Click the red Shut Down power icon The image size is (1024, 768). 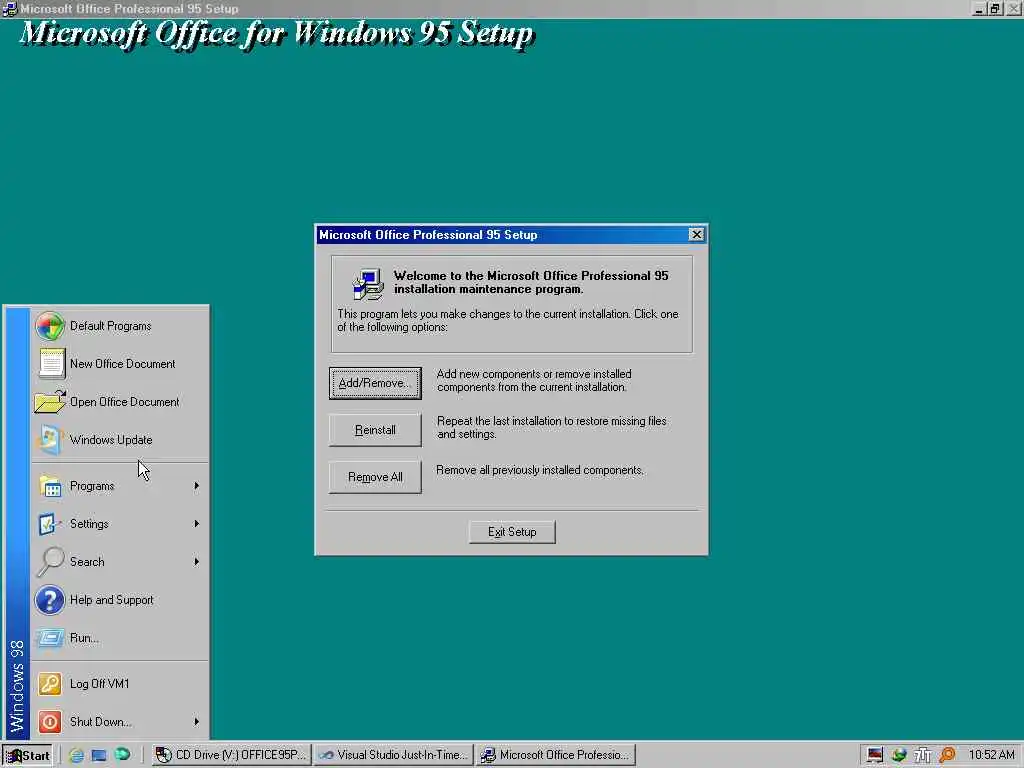tap(50, 722)
